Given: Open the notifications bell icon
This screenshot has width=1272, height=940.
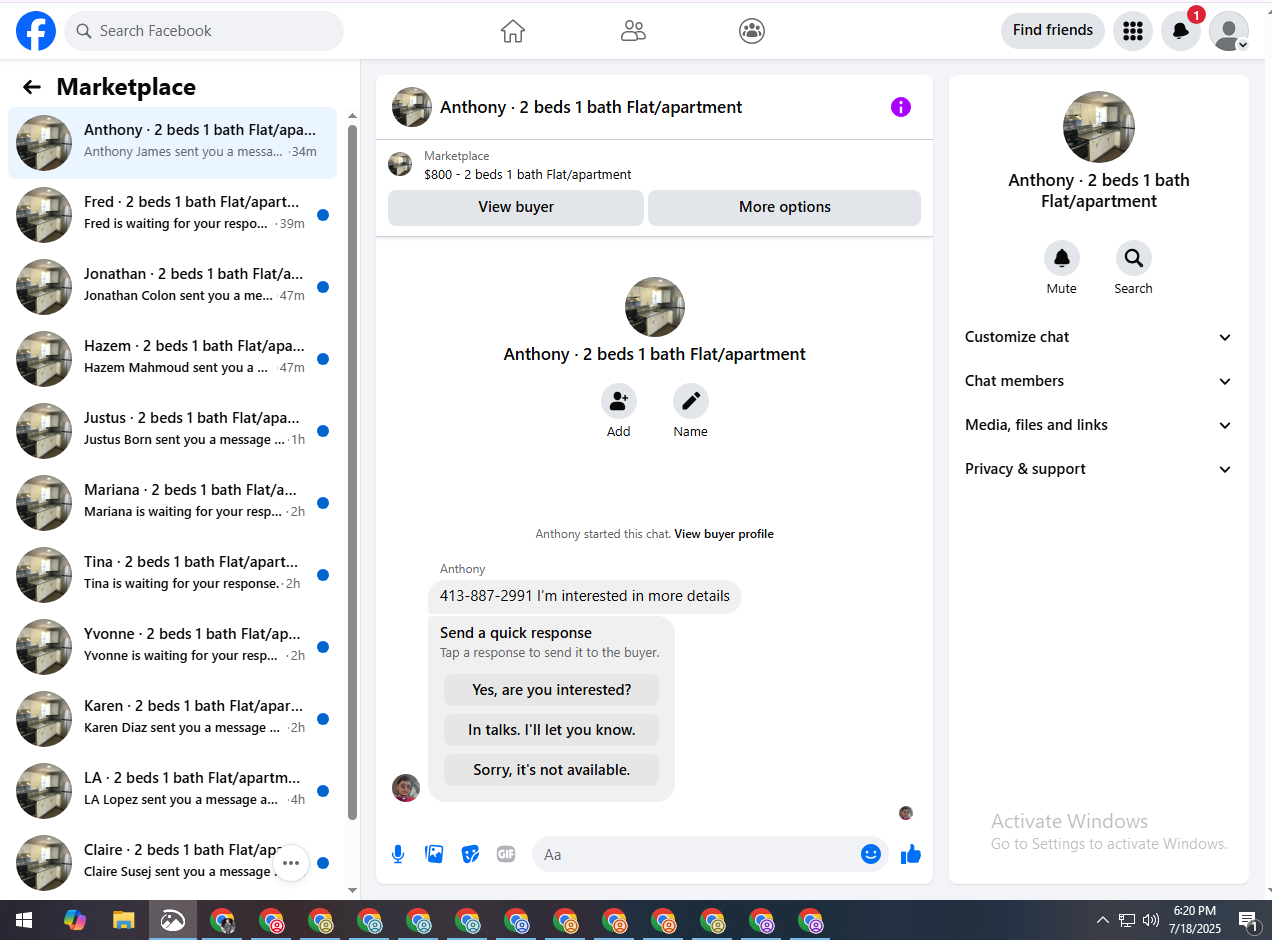Looking at the screenshot, I should coord(1181,31).
